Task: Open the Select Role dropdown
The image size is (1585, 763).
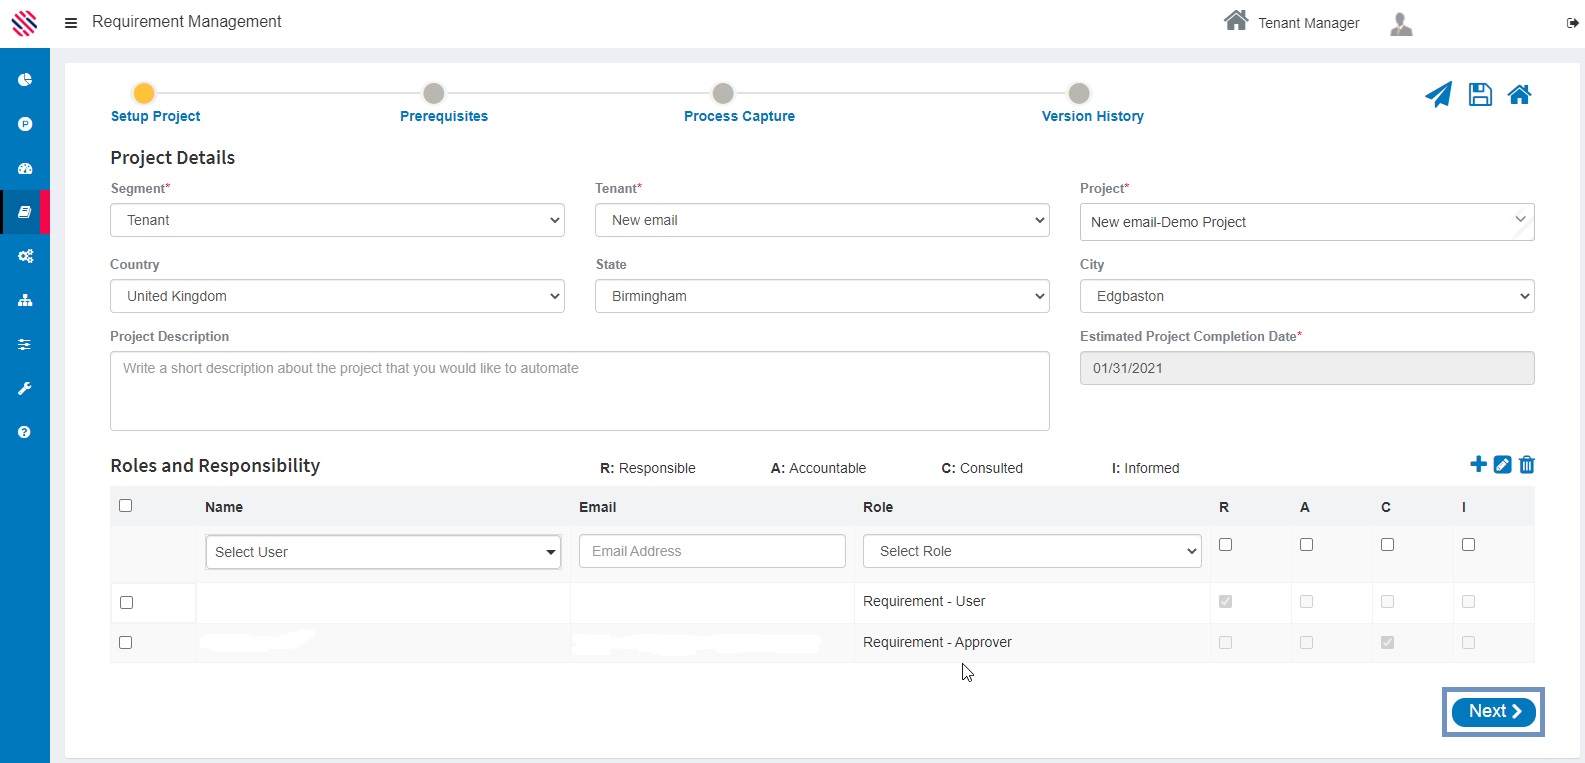Action: (1031, 551)
